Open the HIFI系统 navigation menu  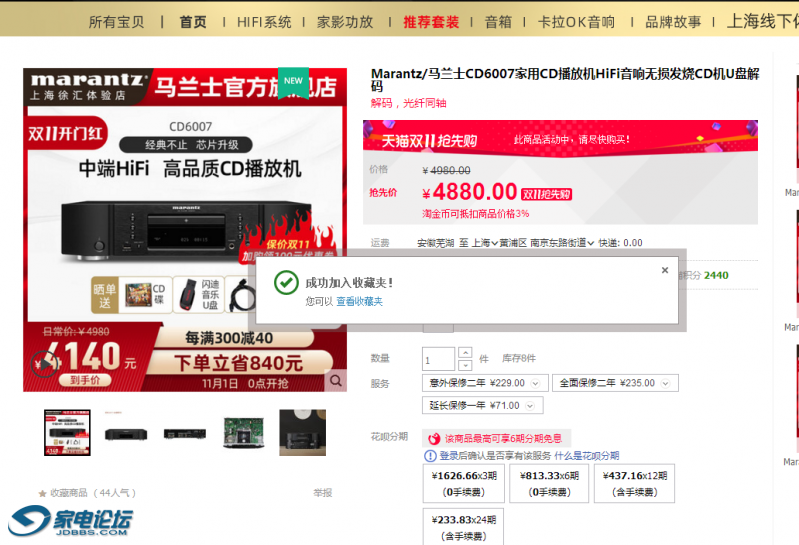(264, 21)
